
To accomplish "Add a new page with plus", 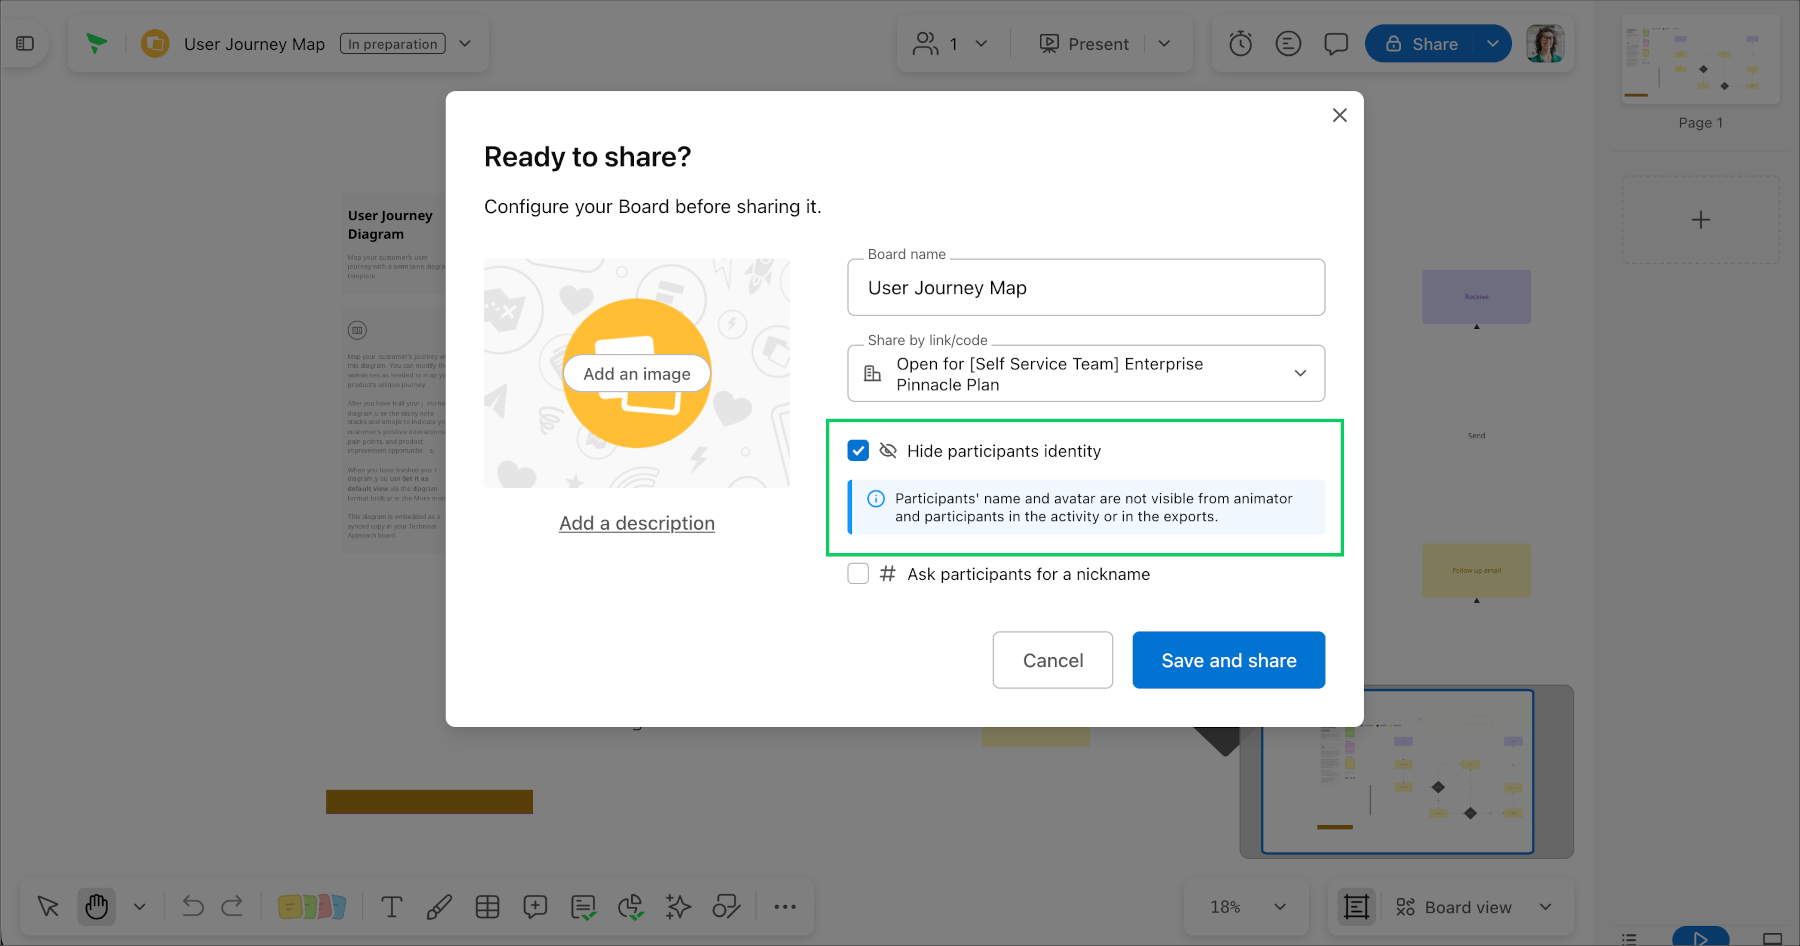I will (1700, 220).
